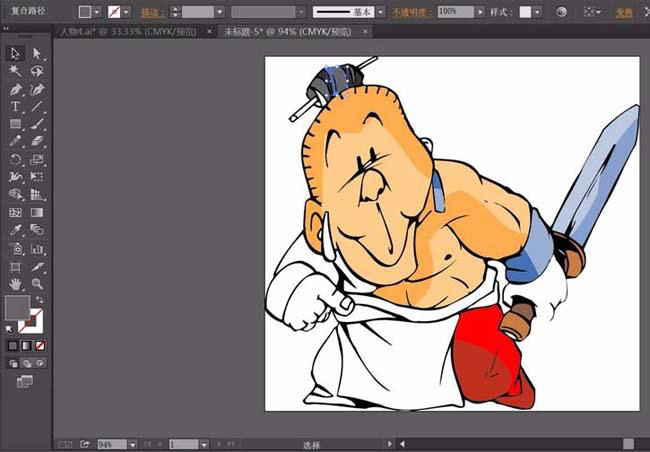The height and width of the screenshot is (452, 650).
Task: Click the Recolor Artwork icon
Action: click(562, 12)
